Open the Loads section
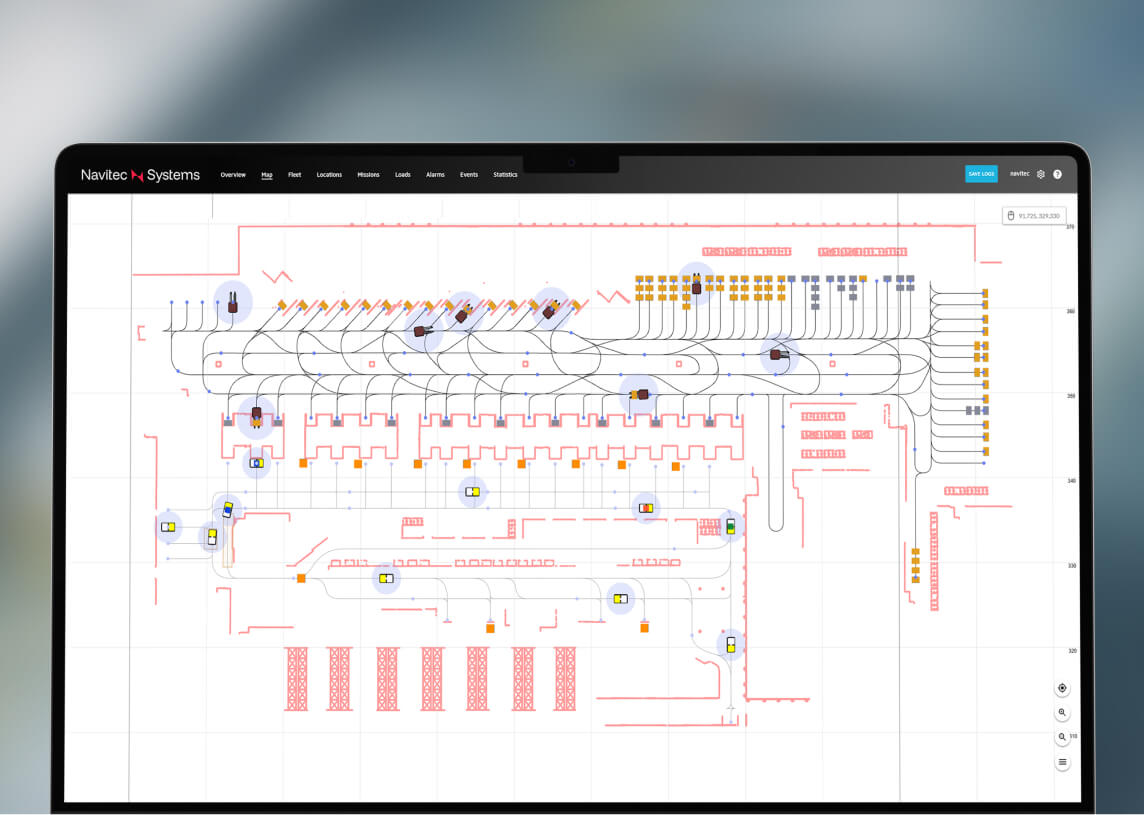Screen dimensions: 1144x815 coord(403,175)
